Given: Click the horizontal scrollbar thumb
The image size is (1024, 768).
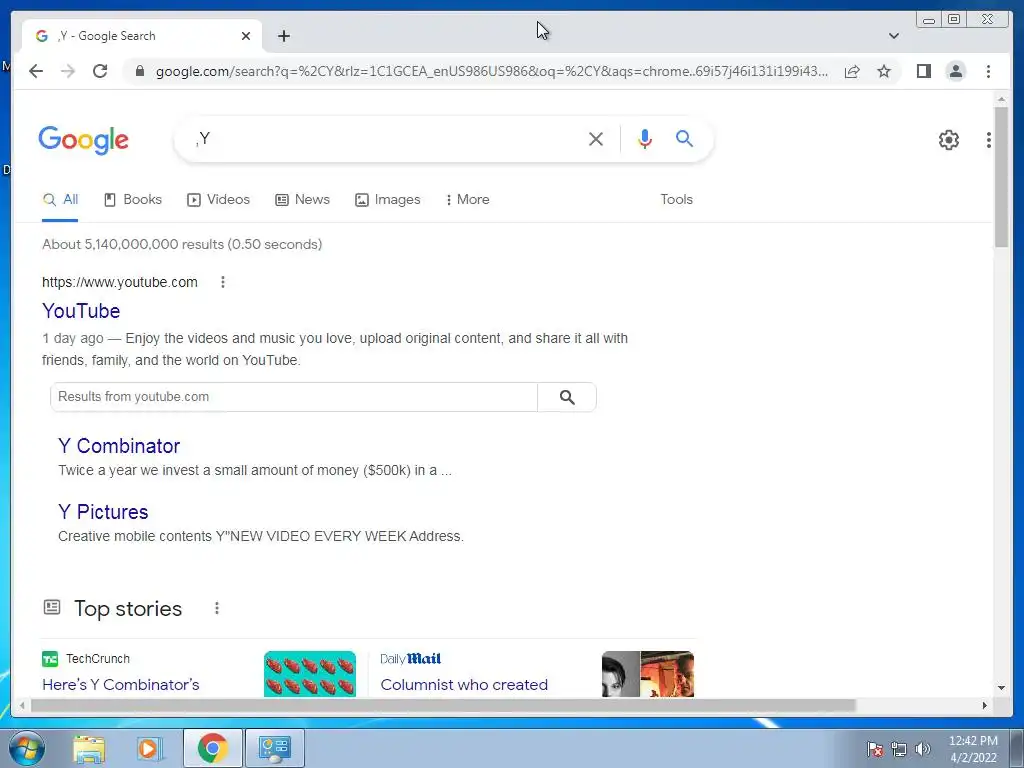Looking at the screenshot, I should point(443,705).
